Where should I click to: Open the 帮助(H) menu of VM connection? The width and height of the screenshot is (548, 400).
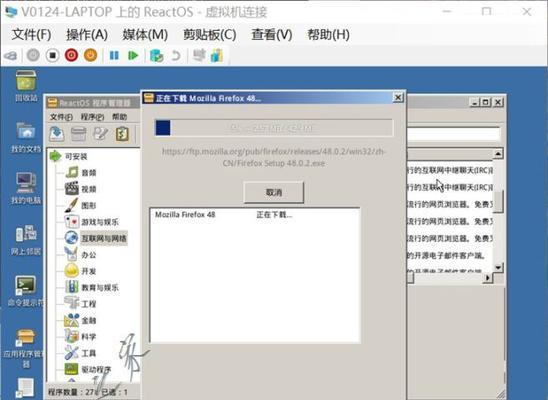point(328,35)
